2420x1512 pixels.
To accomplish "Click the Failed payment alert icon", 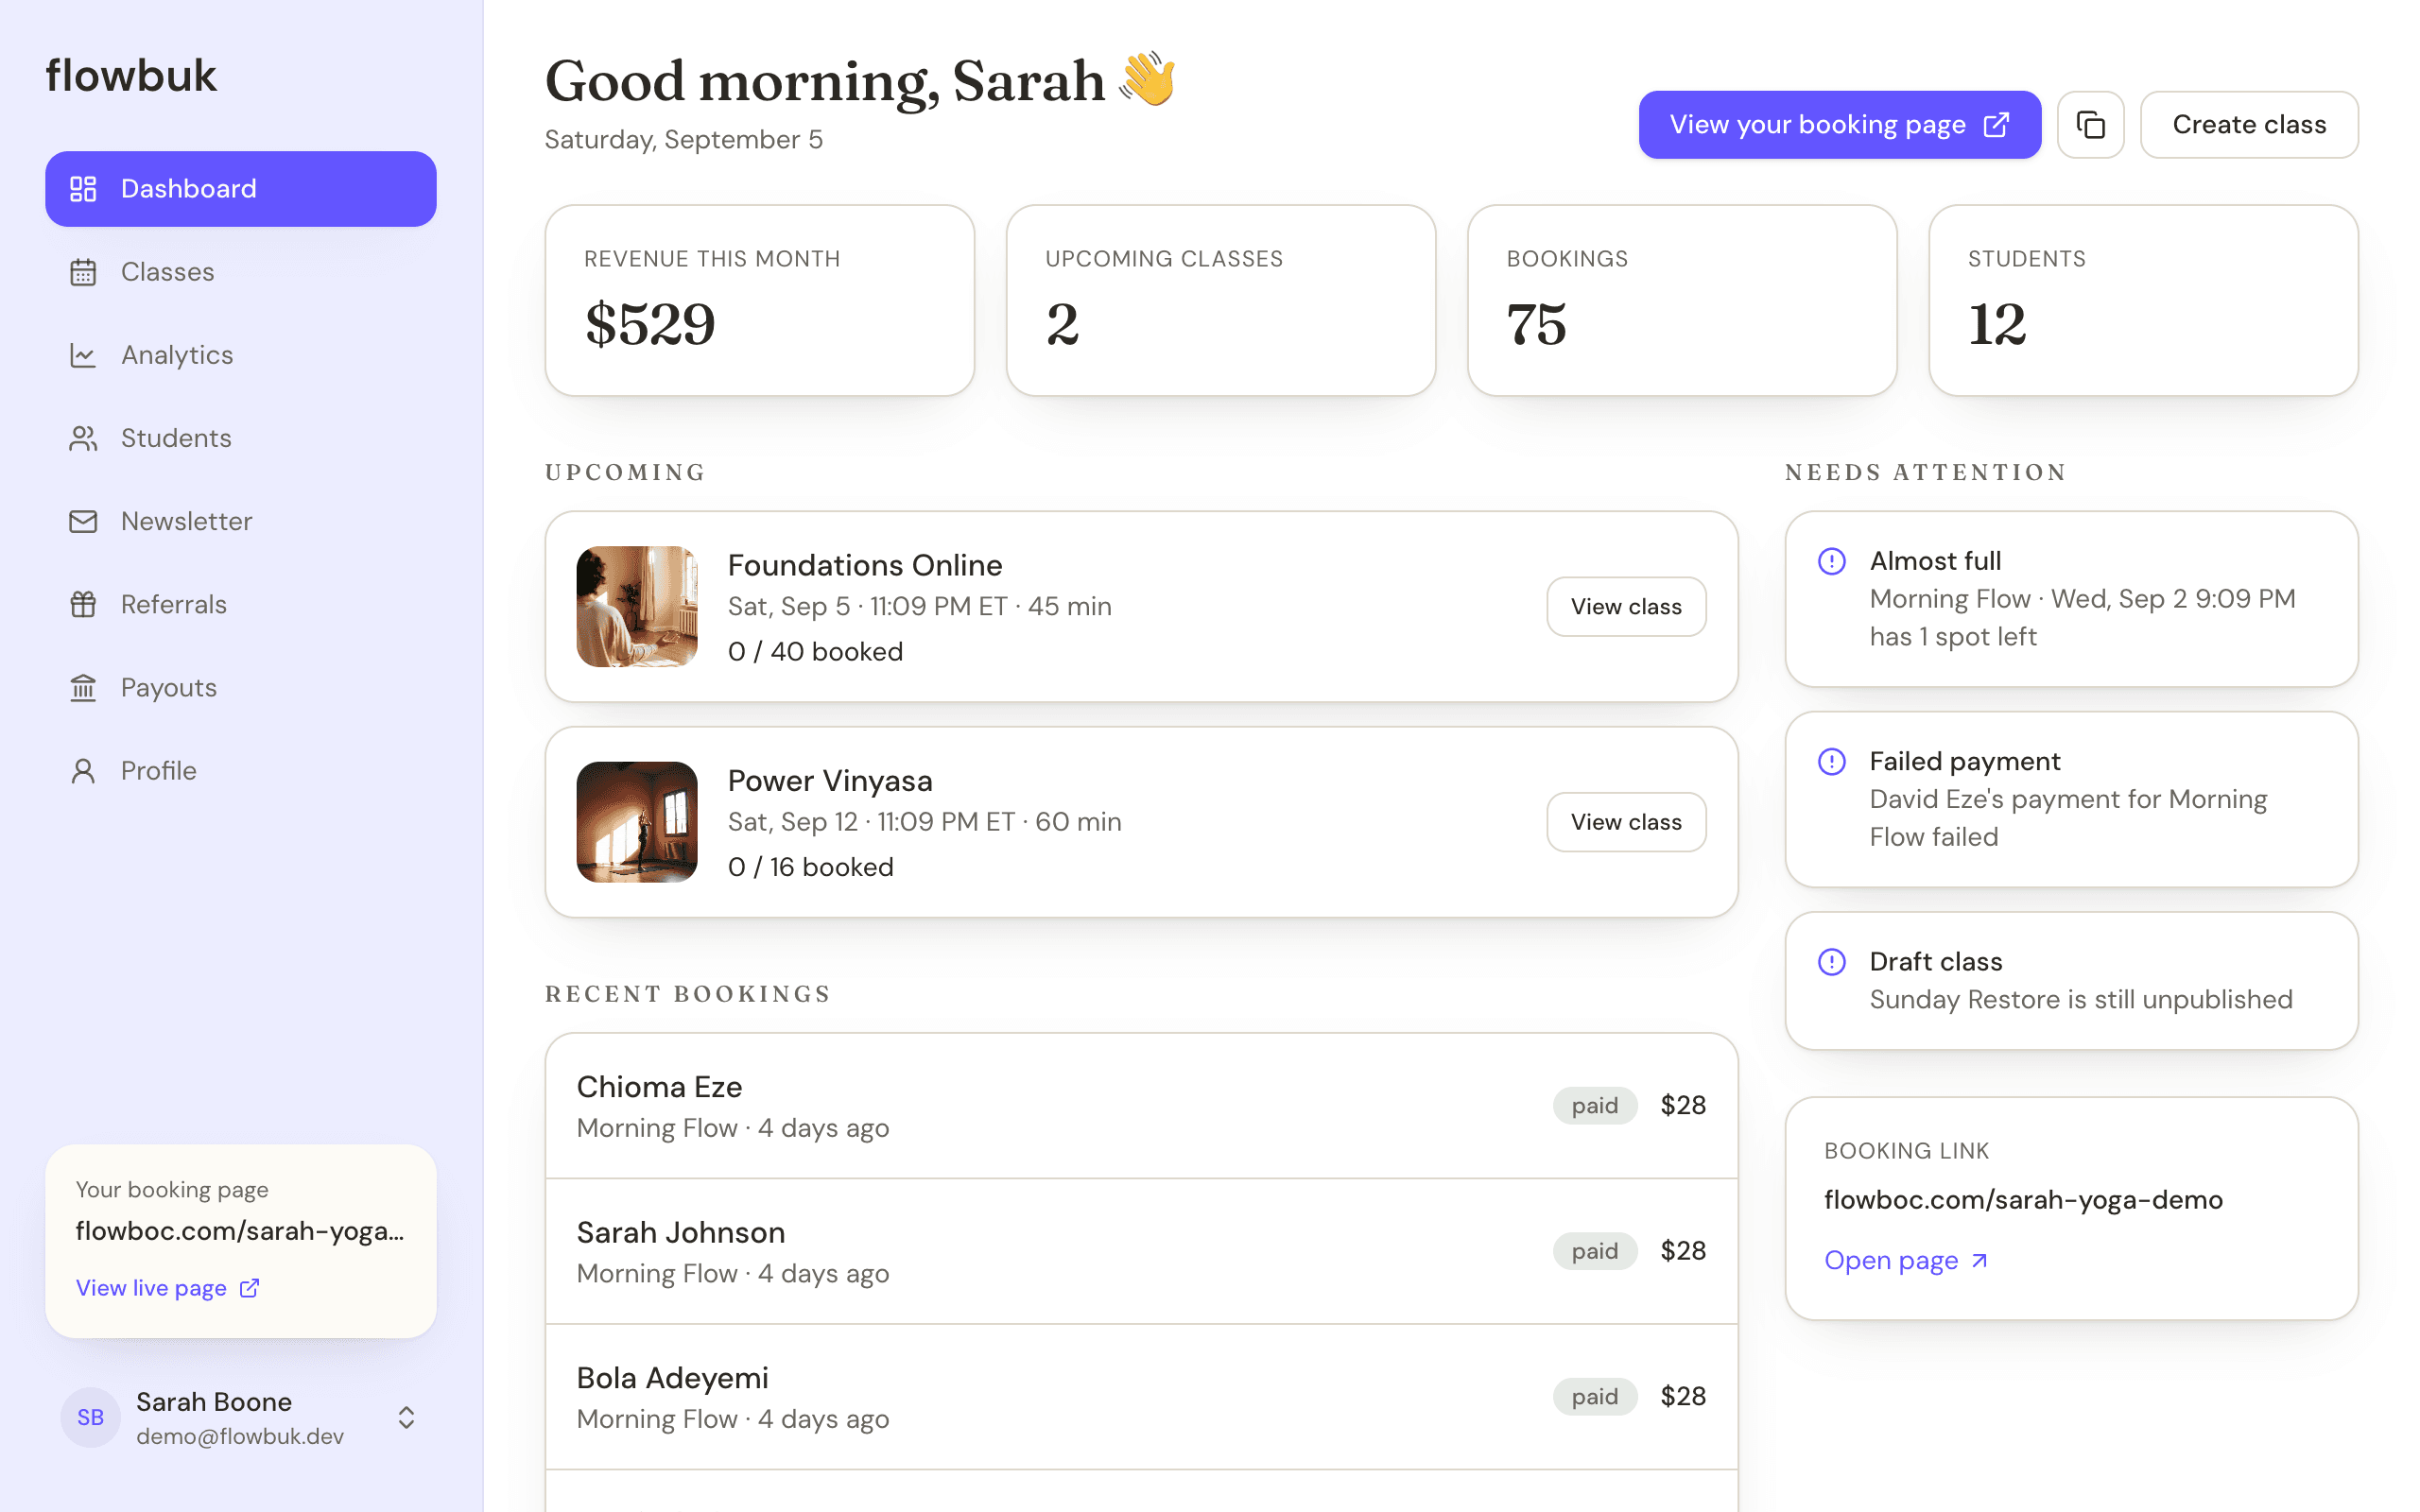I will click(x=1831, y=761).
